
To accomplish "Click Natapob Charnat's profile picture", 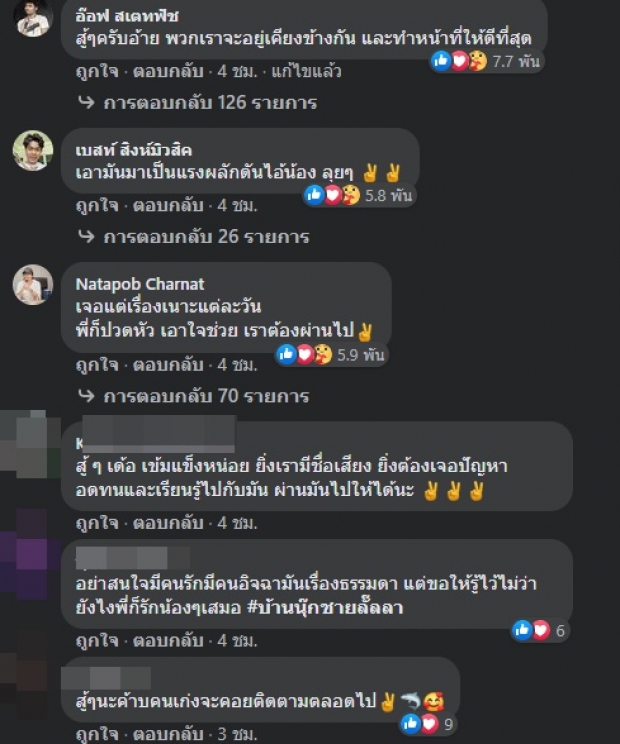I will (33, 285).
